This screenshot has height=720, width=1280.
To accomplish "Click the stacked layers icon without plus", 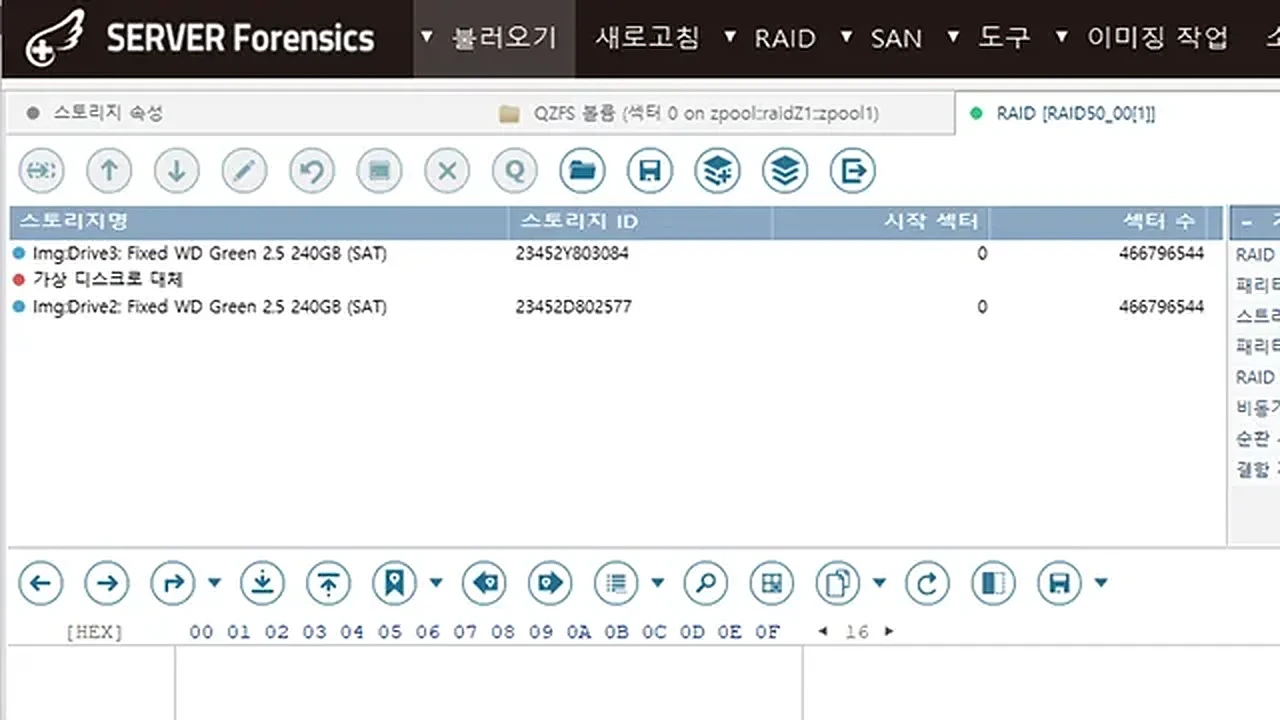I will pyautogui.click(x=785, y=171).
